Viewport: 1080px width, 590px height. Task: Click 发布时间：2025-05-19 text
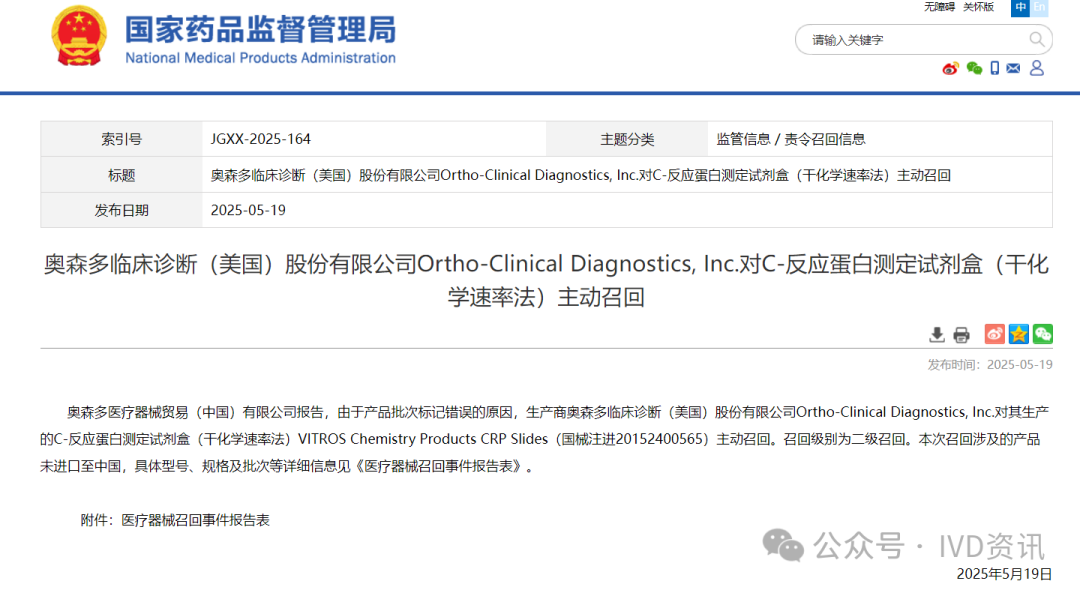tap(990, 365)
